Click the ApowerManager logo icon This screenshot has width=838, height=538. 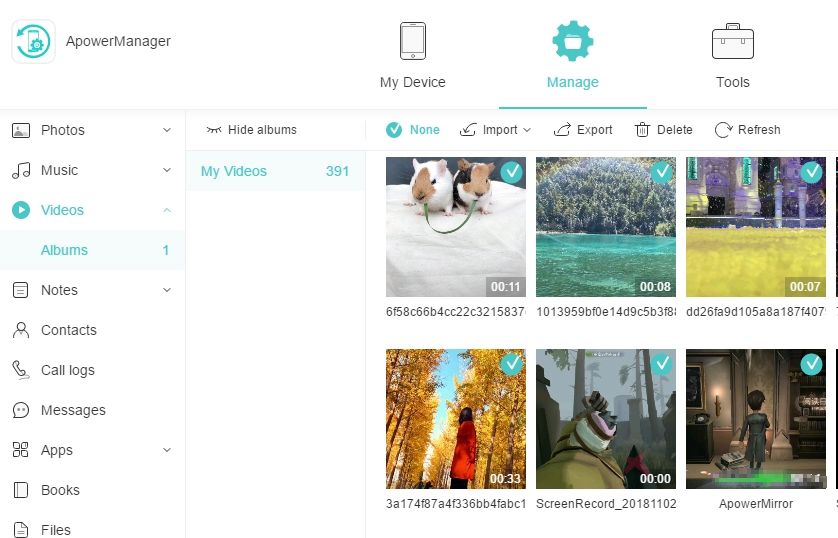click(33, 42)
